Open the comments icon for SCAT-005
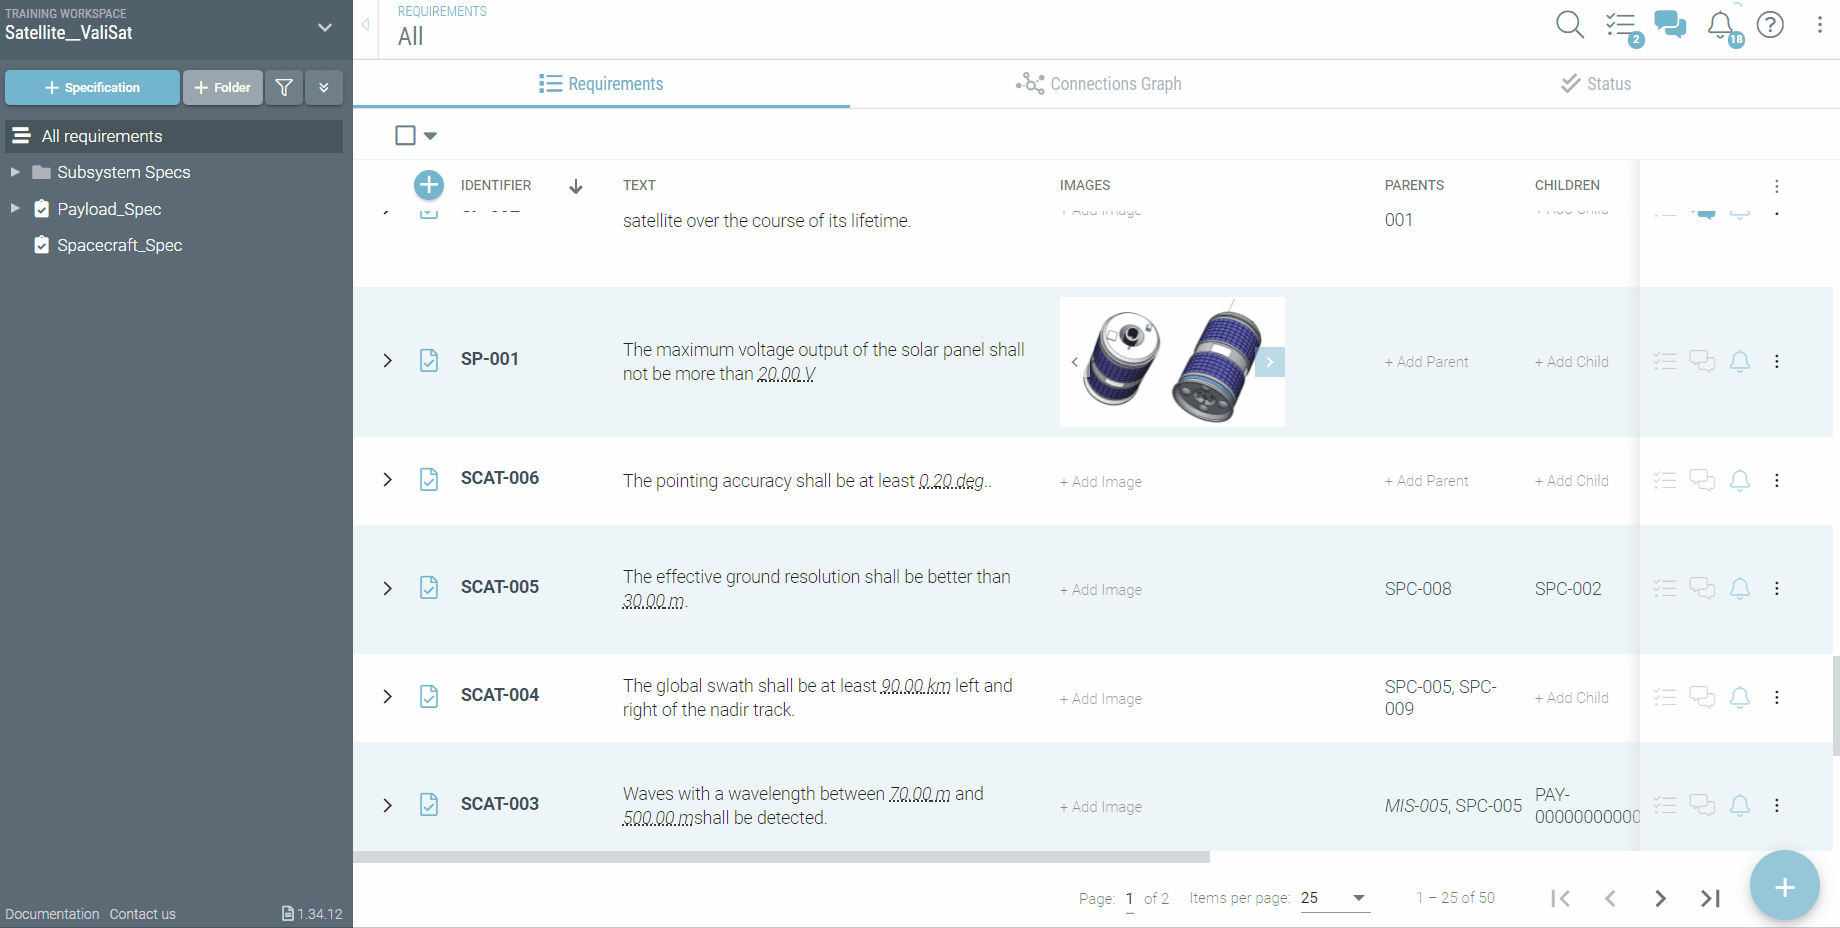This screenshot has width=1840, height=928. tap(1702, 588)
